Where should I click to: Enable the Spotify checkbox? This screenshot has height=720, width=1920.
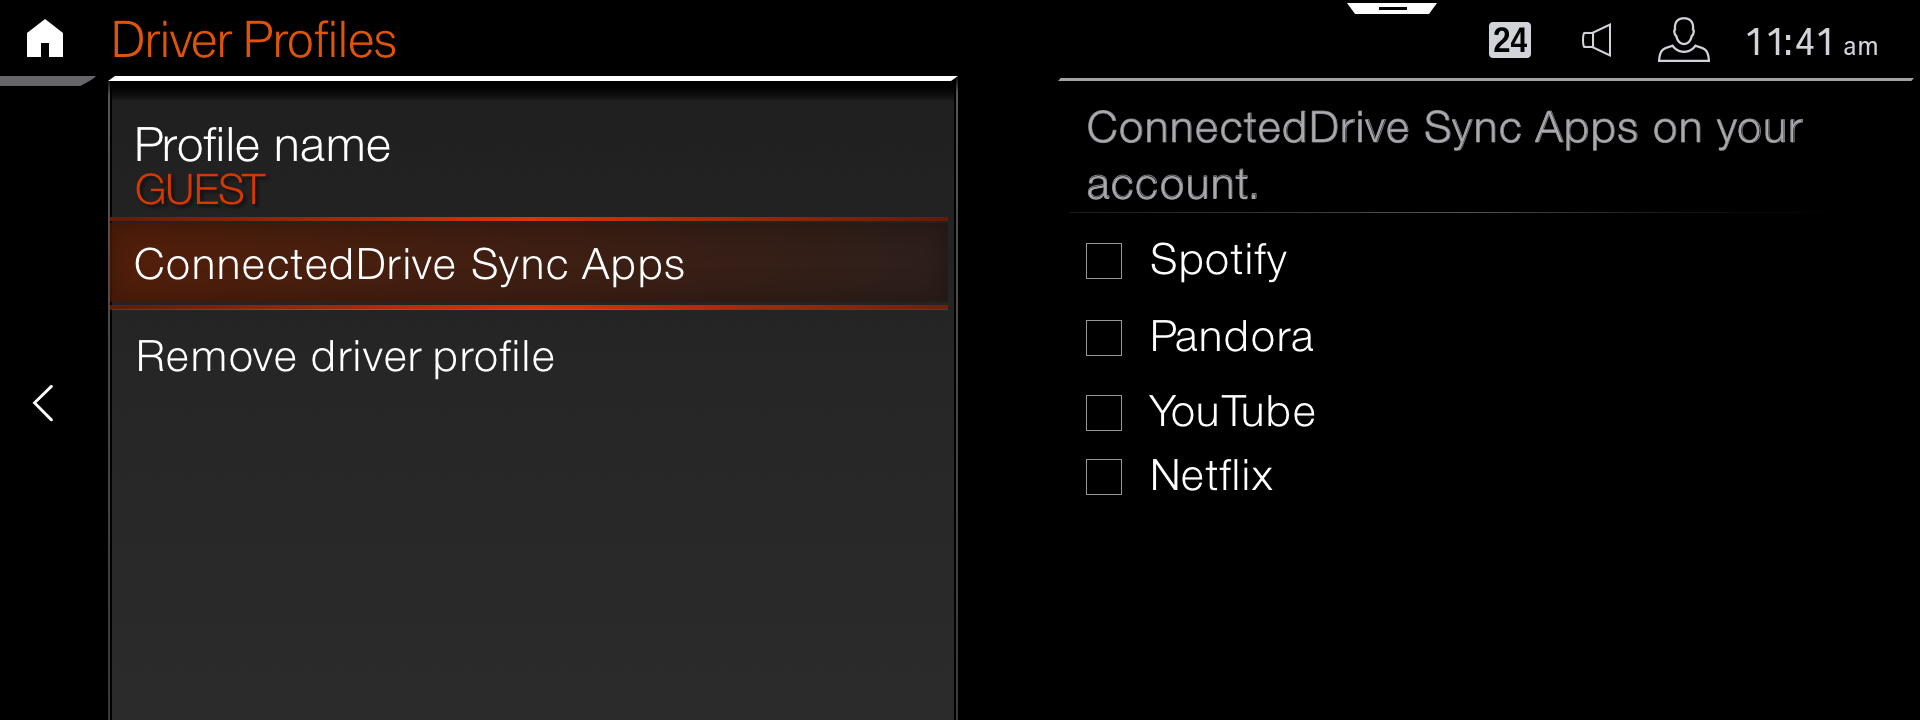tap(1104, 261)
